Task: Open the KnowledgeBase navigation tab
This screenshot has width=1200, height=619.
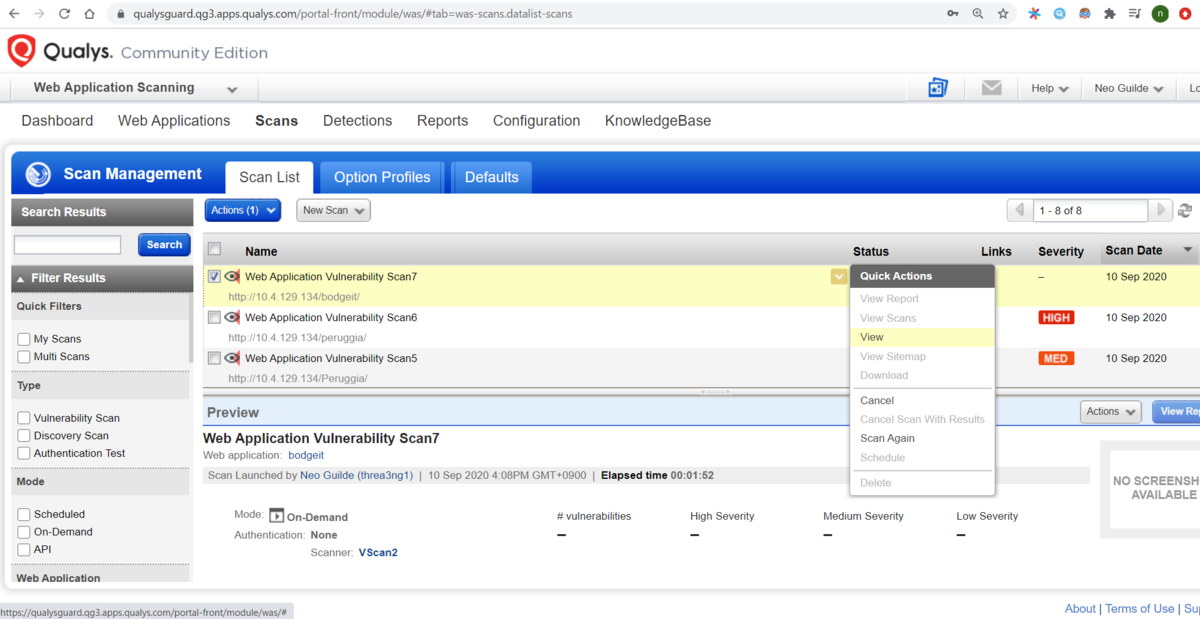Action: pyautogui.click(x=658, y=121)
